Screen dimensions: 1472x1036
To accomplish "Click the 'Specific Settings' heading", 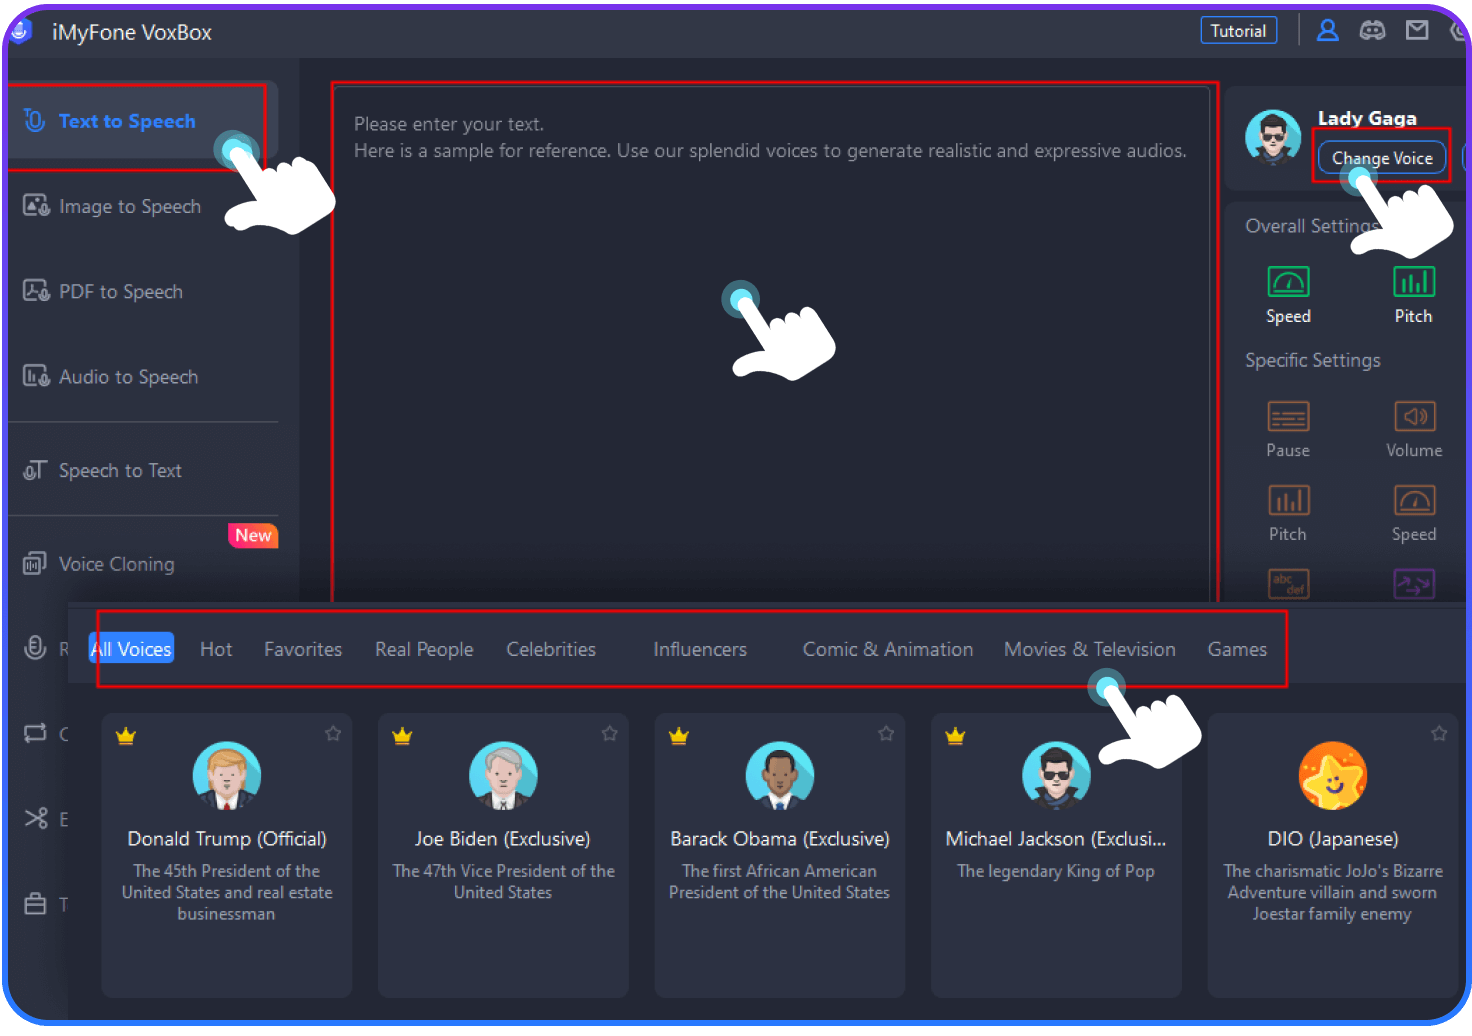I will coord(1313,360).
